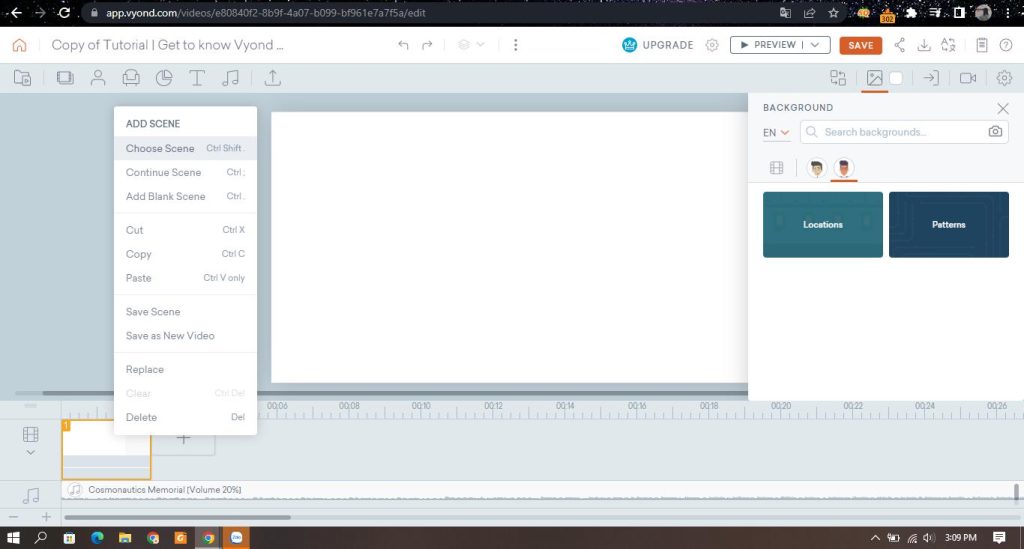The image size is (1024, 549).
Task: Open the Audio library music note icon
Action: pyautogui.click(x=231, y=78)
